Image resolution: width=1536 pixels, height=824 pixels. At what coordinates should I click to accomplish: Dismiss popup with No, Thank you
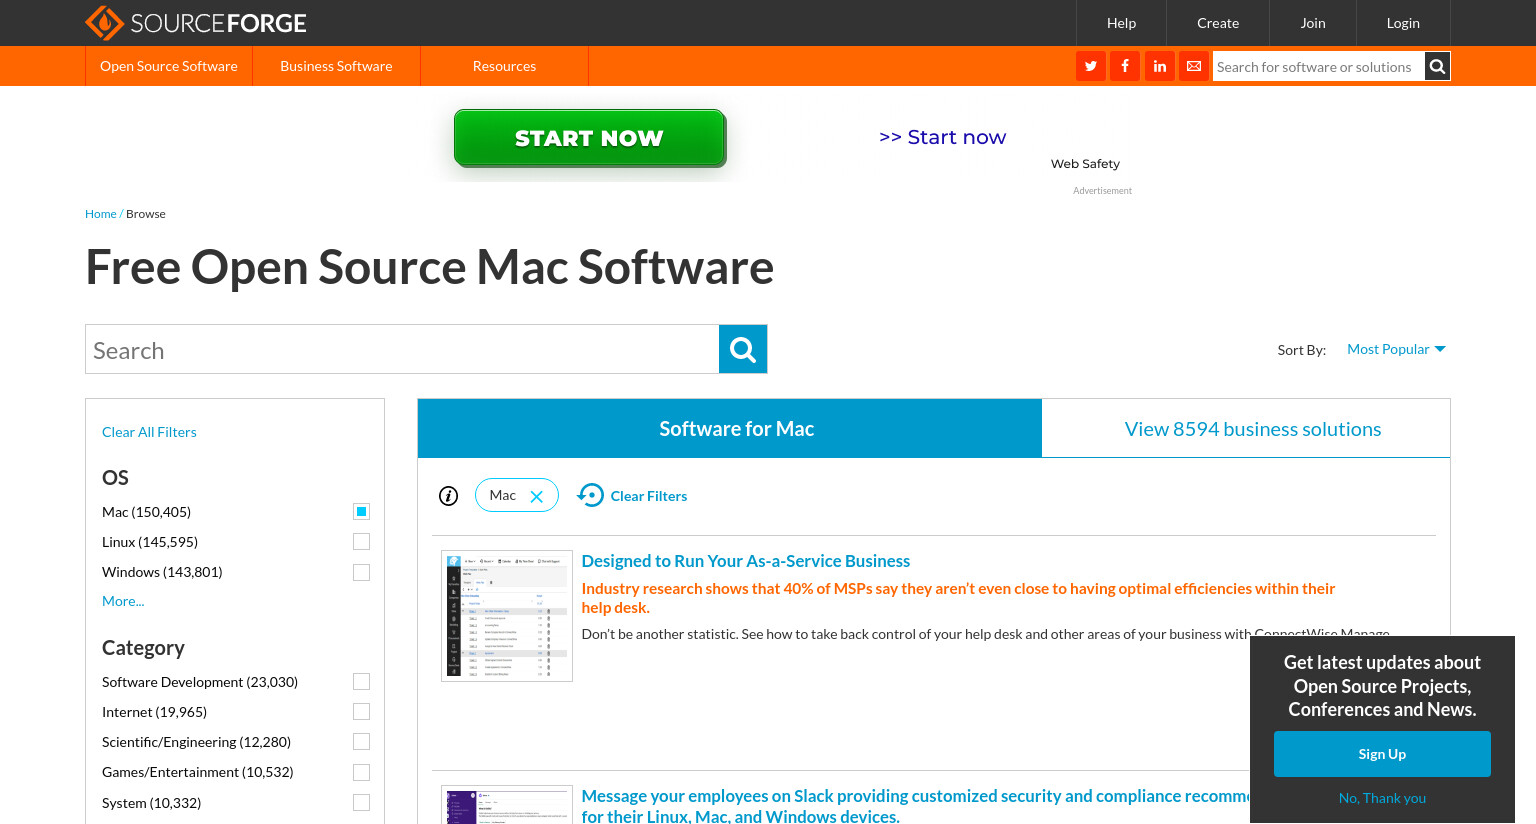(1382, 798)
